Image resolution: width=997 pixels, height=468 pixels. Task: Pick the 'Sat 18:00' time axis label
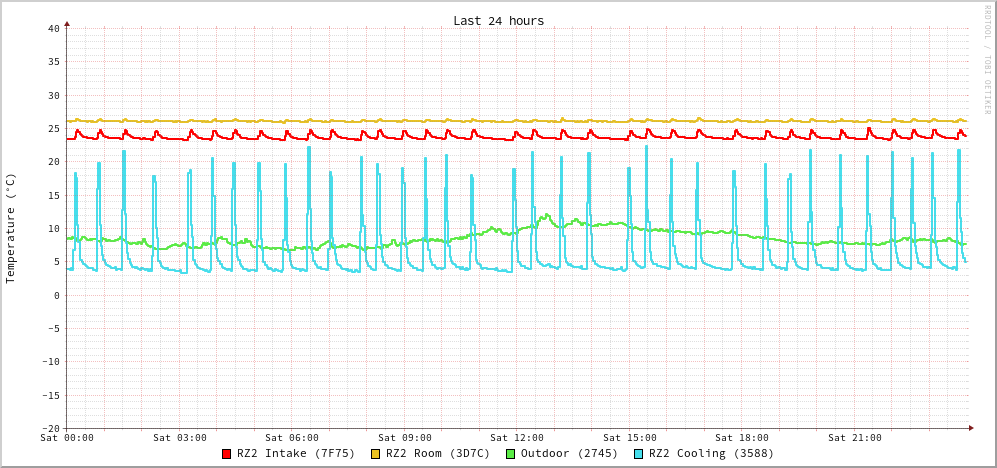tap(742, 438)
